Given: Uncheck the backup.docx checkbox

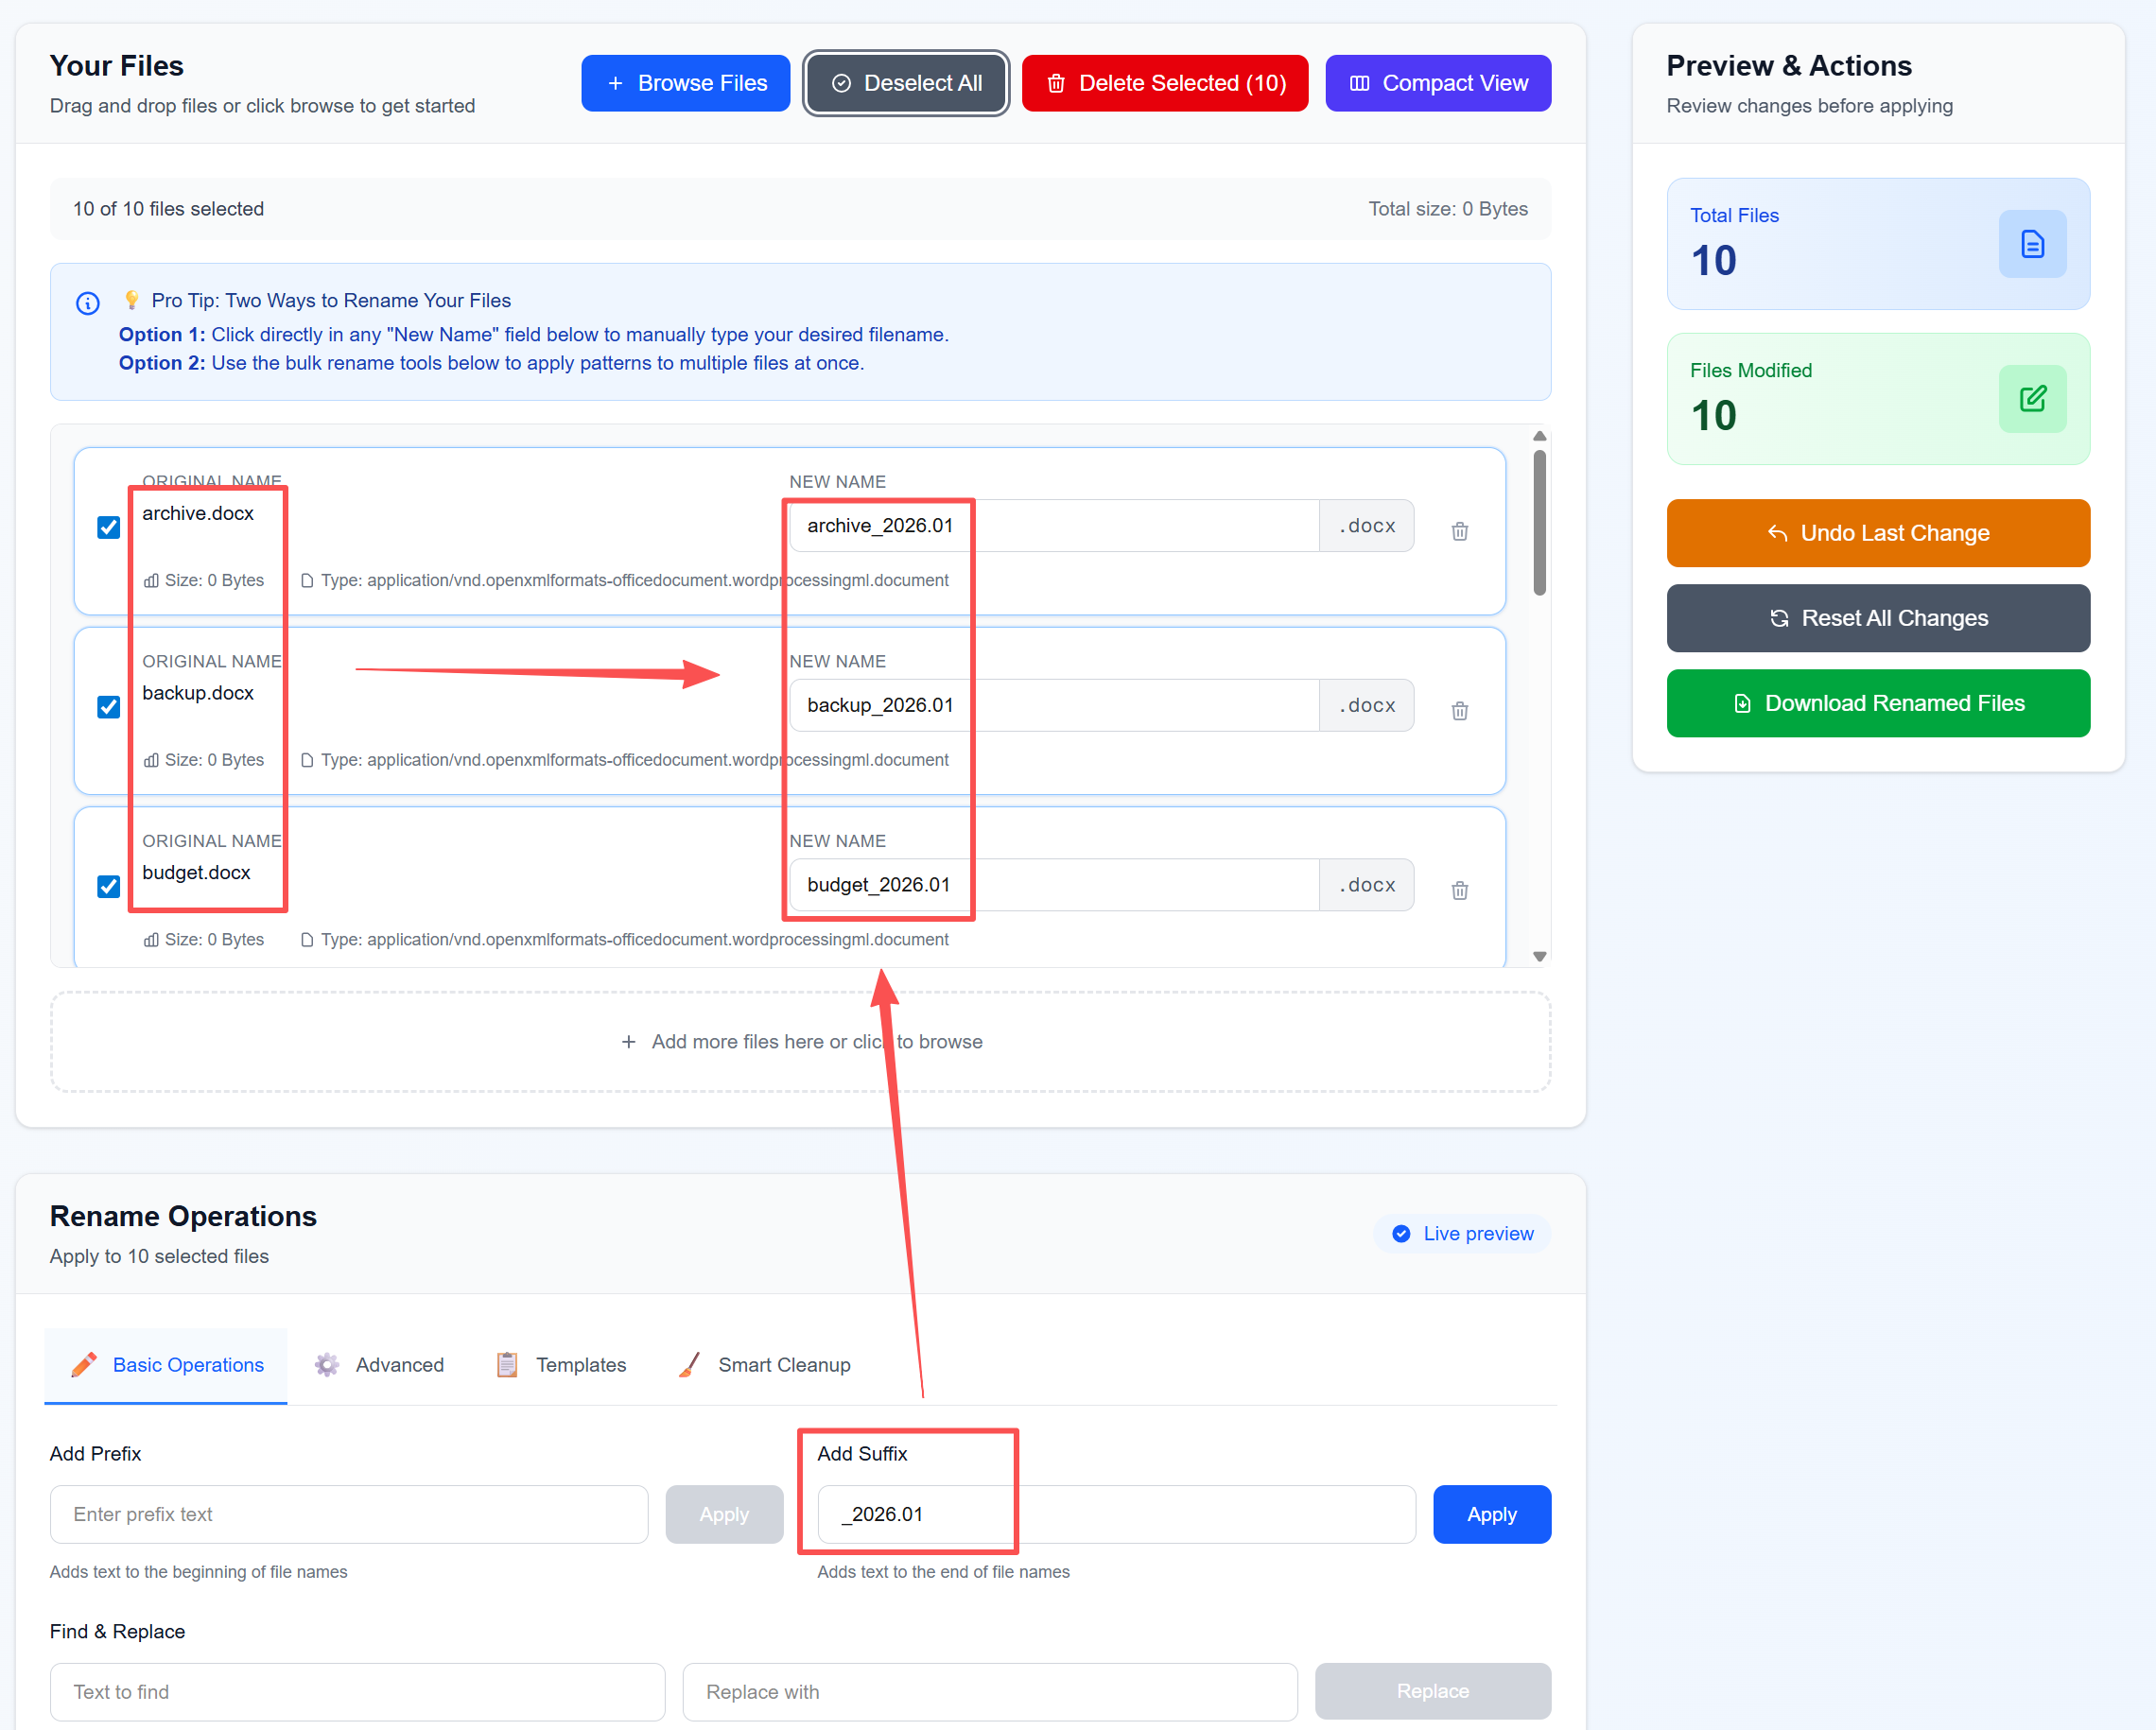Looking at the screenshot, I should point(109,707).
